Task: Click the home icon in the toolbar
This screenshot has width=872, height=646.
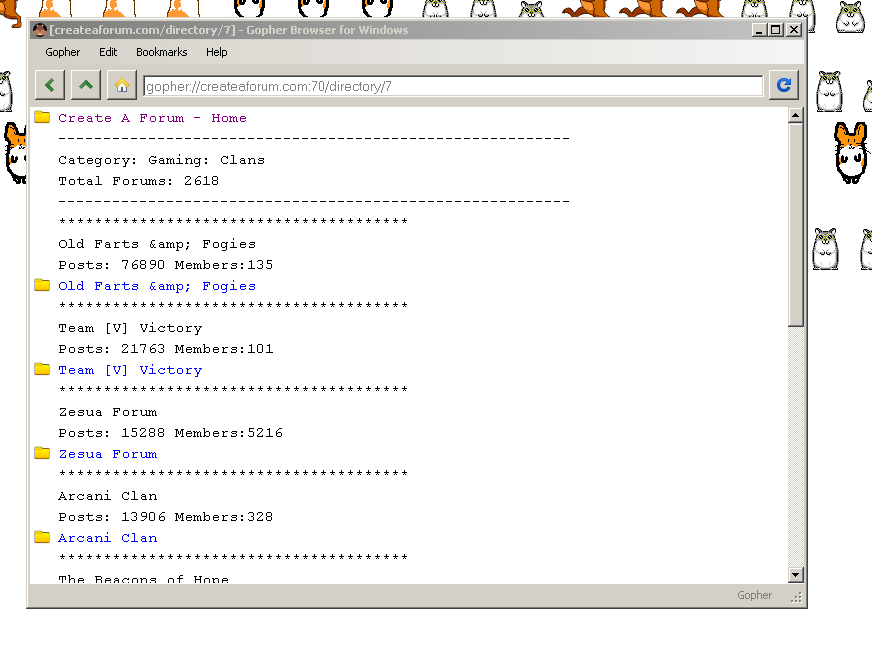Action: pos(121,85)
